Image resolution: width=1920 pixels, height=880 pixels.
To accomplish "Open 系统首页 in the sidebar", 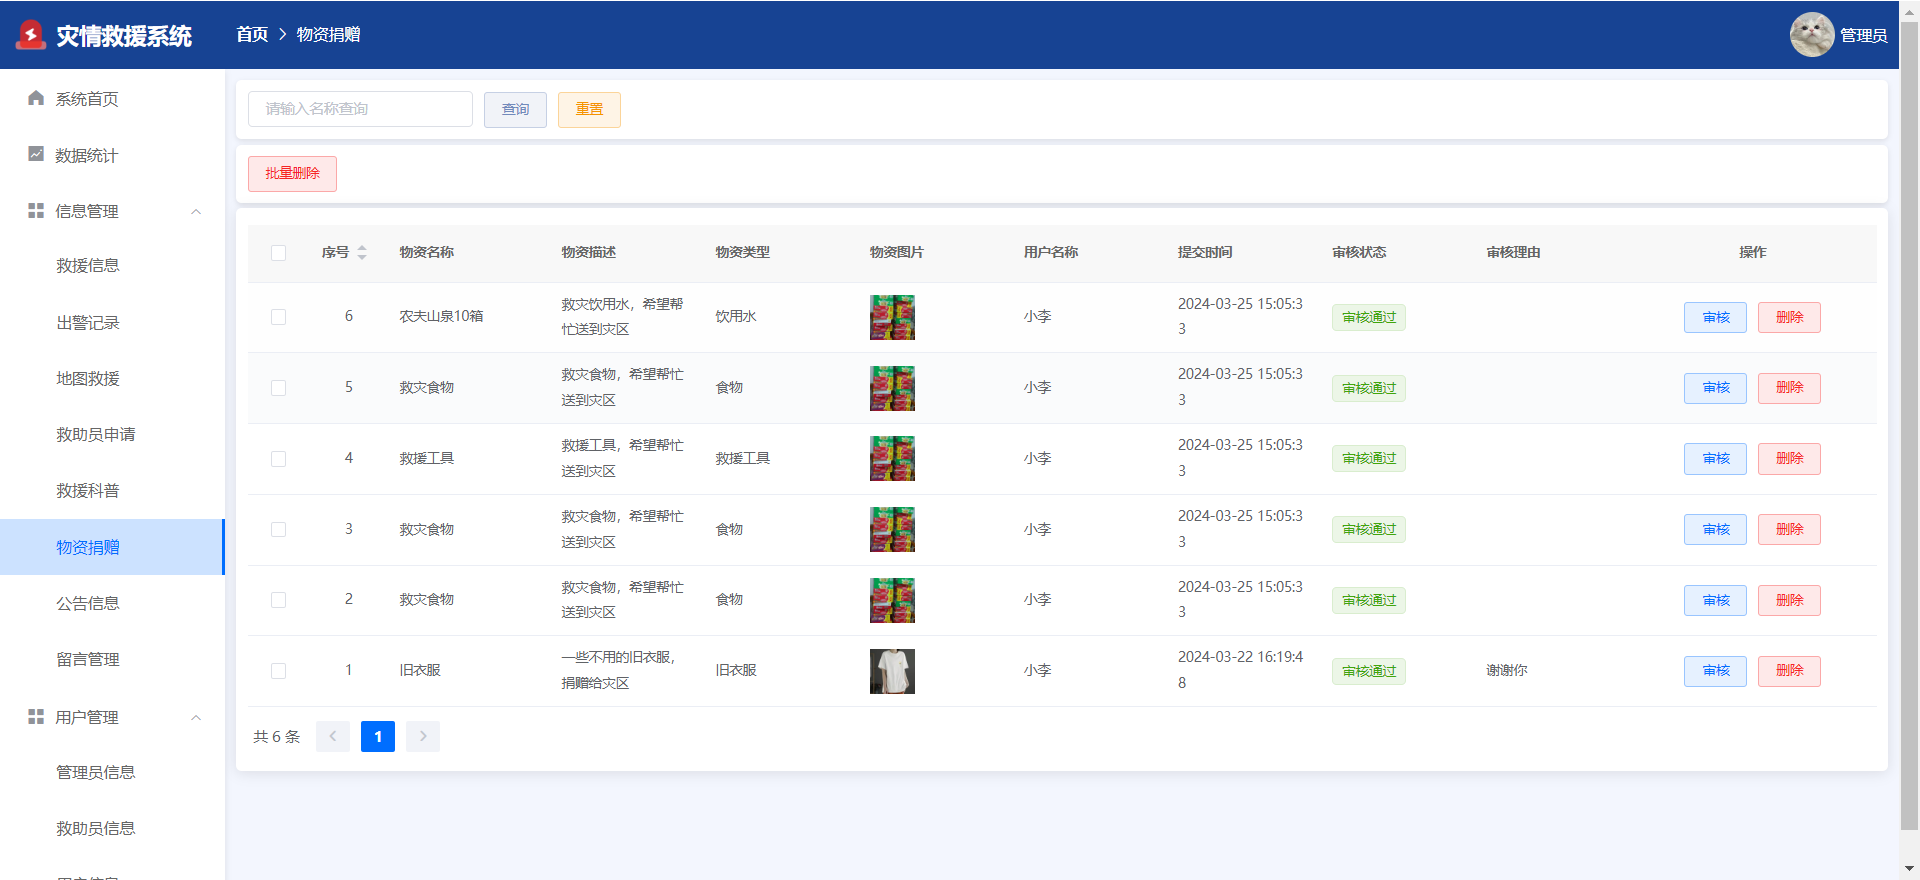I will coord(112,99).
